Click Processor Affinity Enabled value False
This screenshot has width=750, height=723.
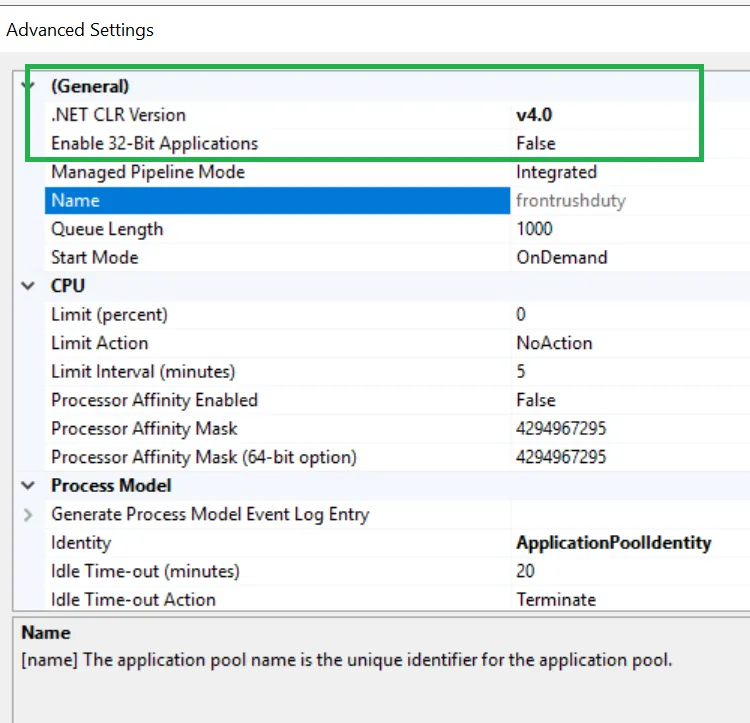[536, 400]
